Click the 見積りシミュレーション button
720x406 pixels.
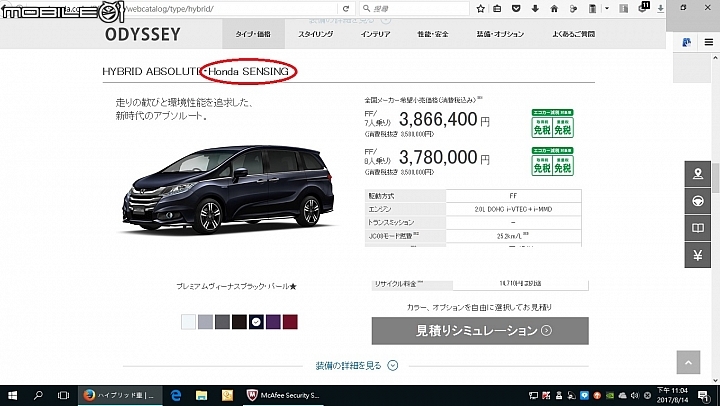480,331
